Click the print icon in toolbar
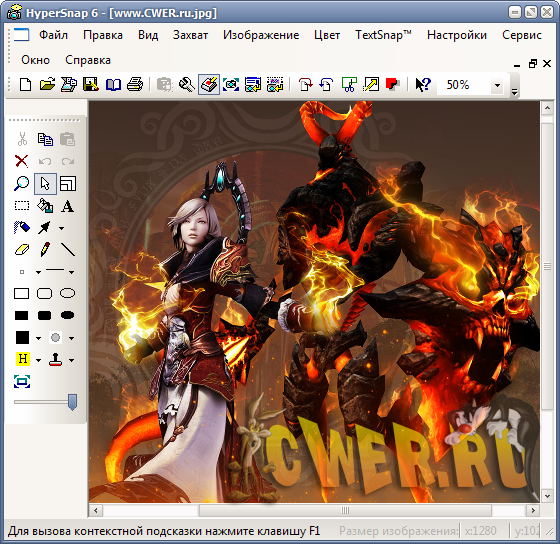This screenshot has width=560, height=544. point(135,85)
